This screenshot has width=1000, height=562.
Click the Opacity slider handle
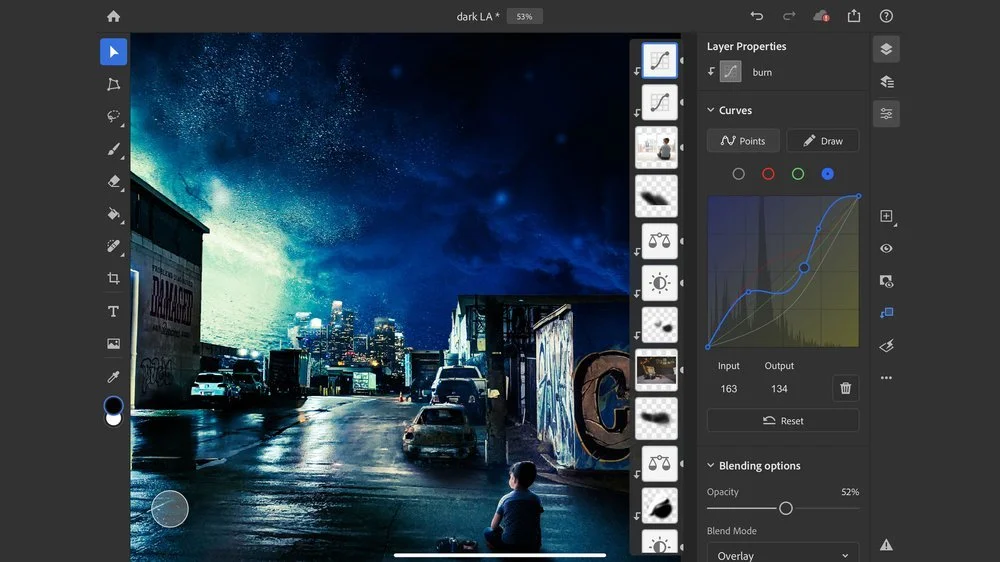coord(786,508)
